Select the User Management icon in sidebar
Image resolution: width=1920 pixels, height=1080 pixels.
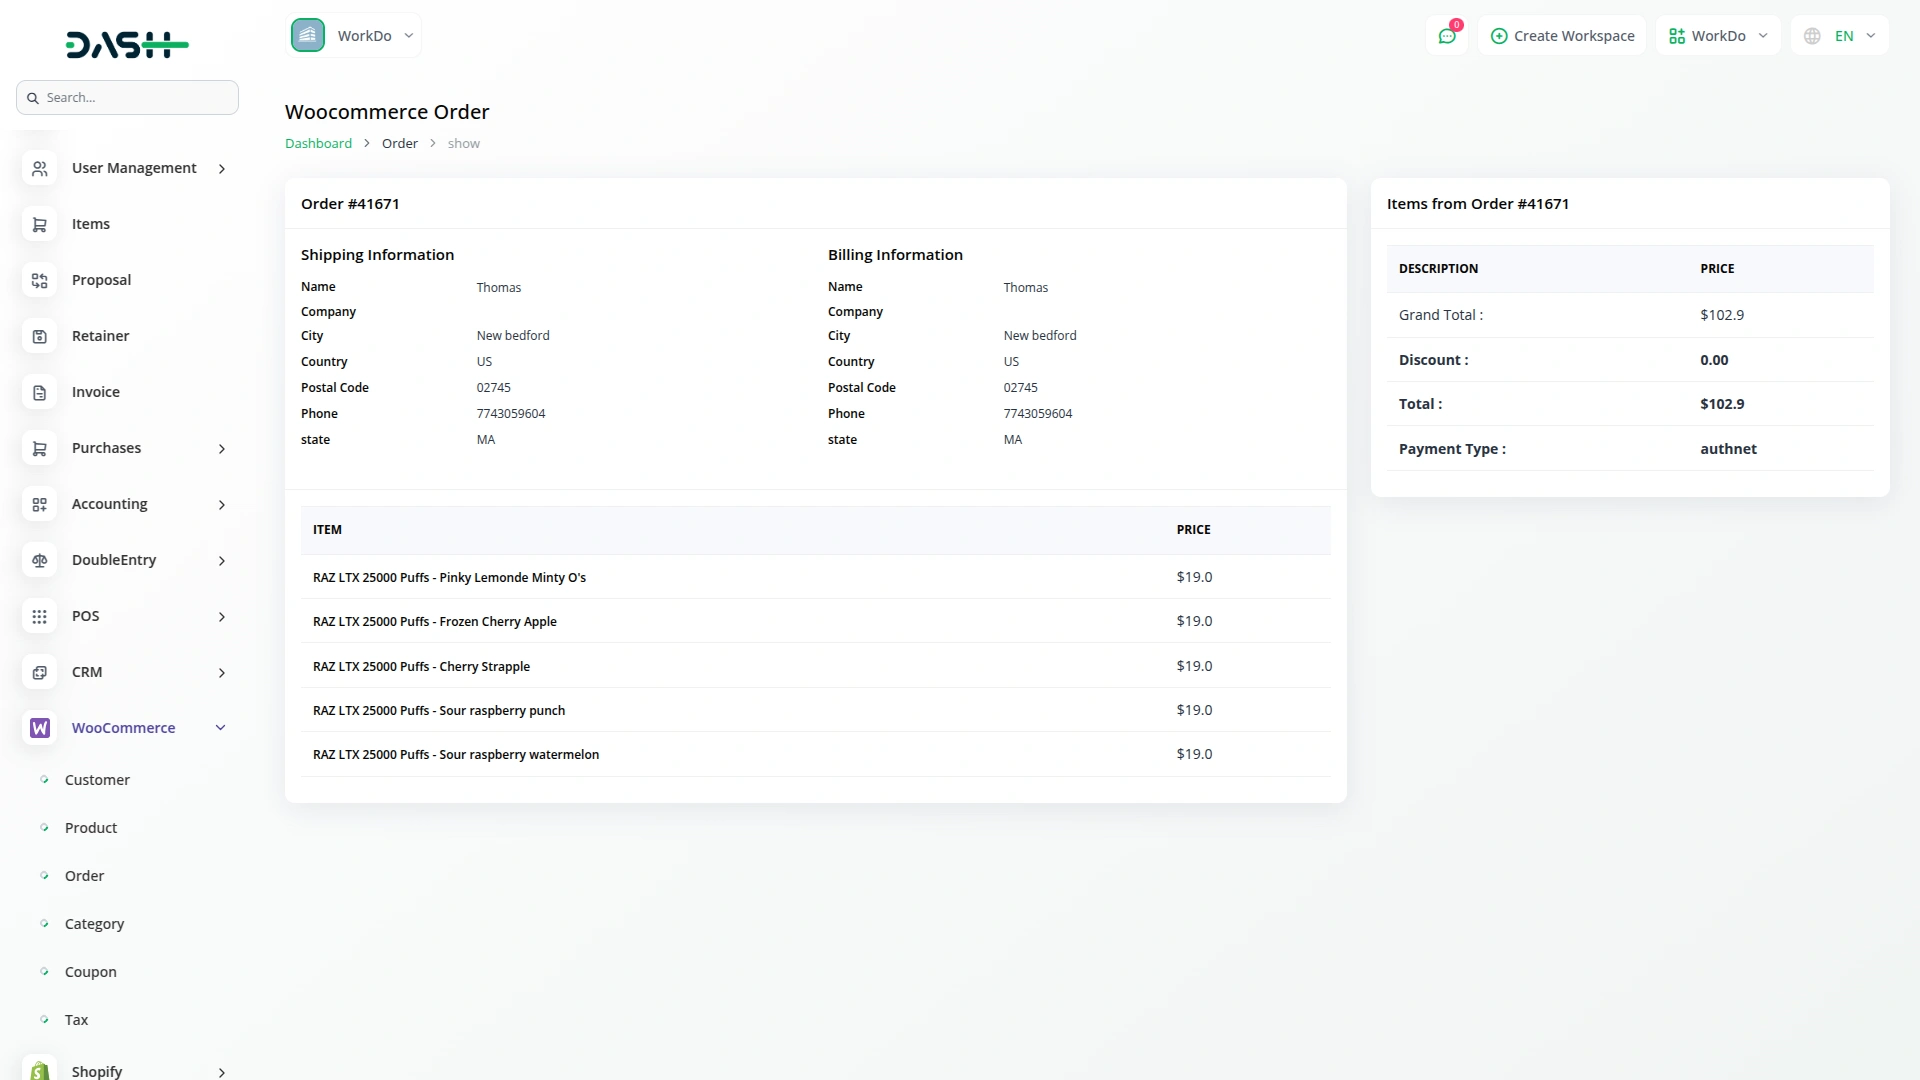[x=39, y=168]
